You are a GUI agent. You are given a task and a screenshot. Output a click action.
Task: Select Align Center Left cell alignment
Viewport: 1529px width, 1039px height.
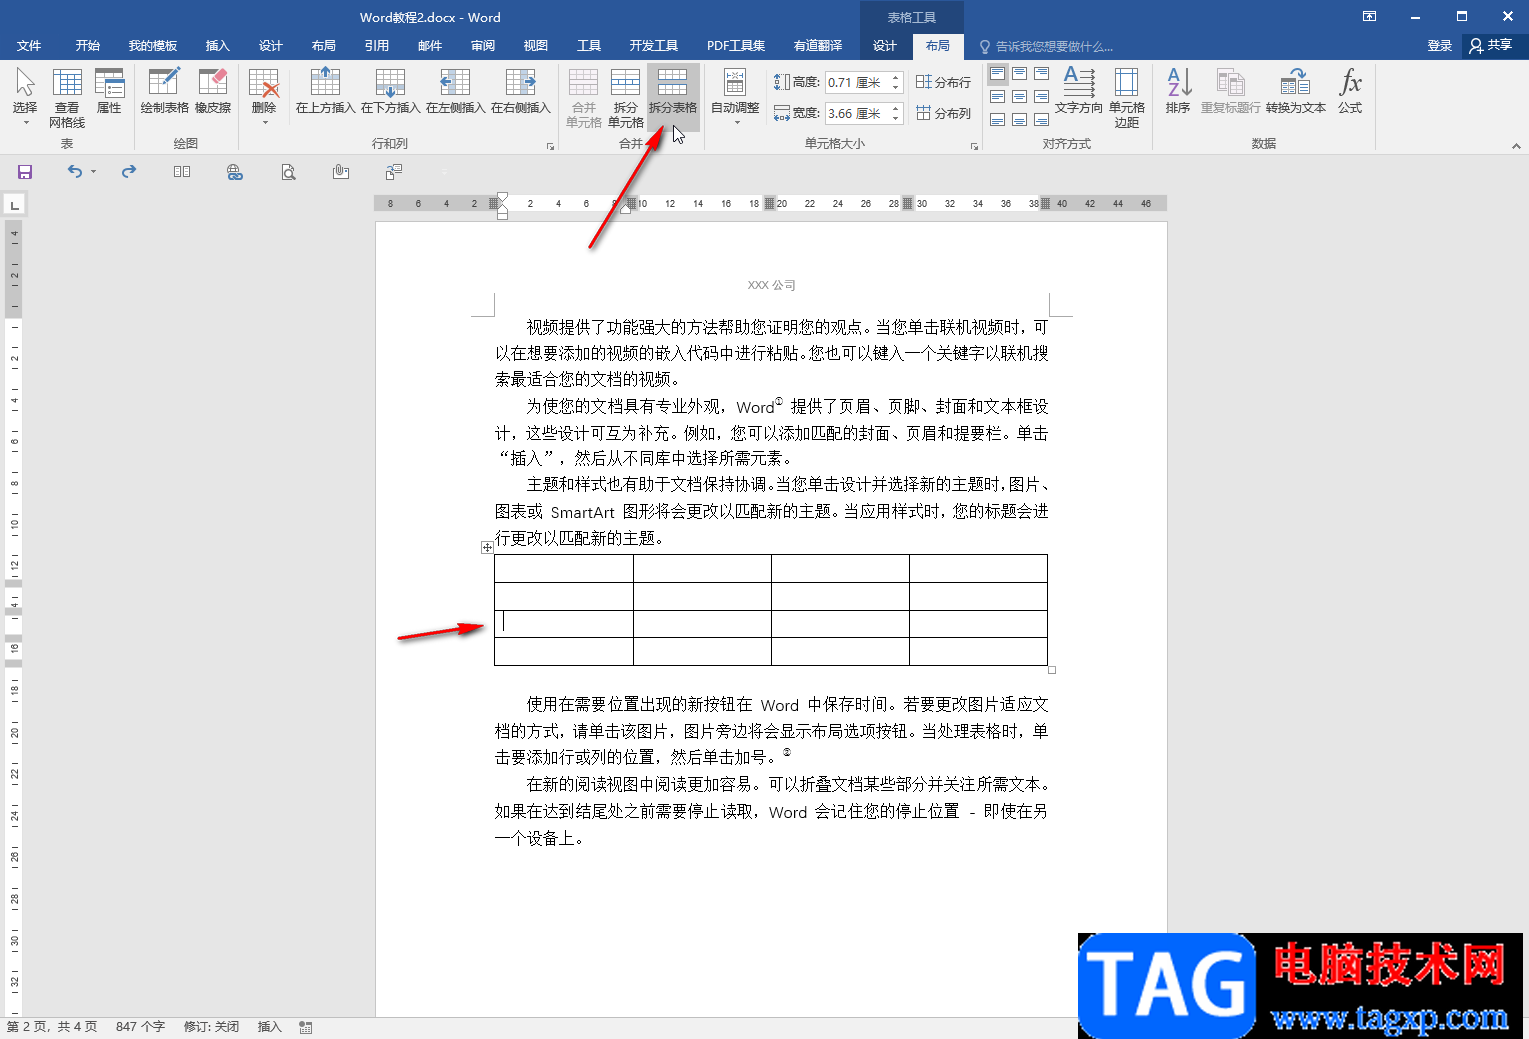[997, 97]
